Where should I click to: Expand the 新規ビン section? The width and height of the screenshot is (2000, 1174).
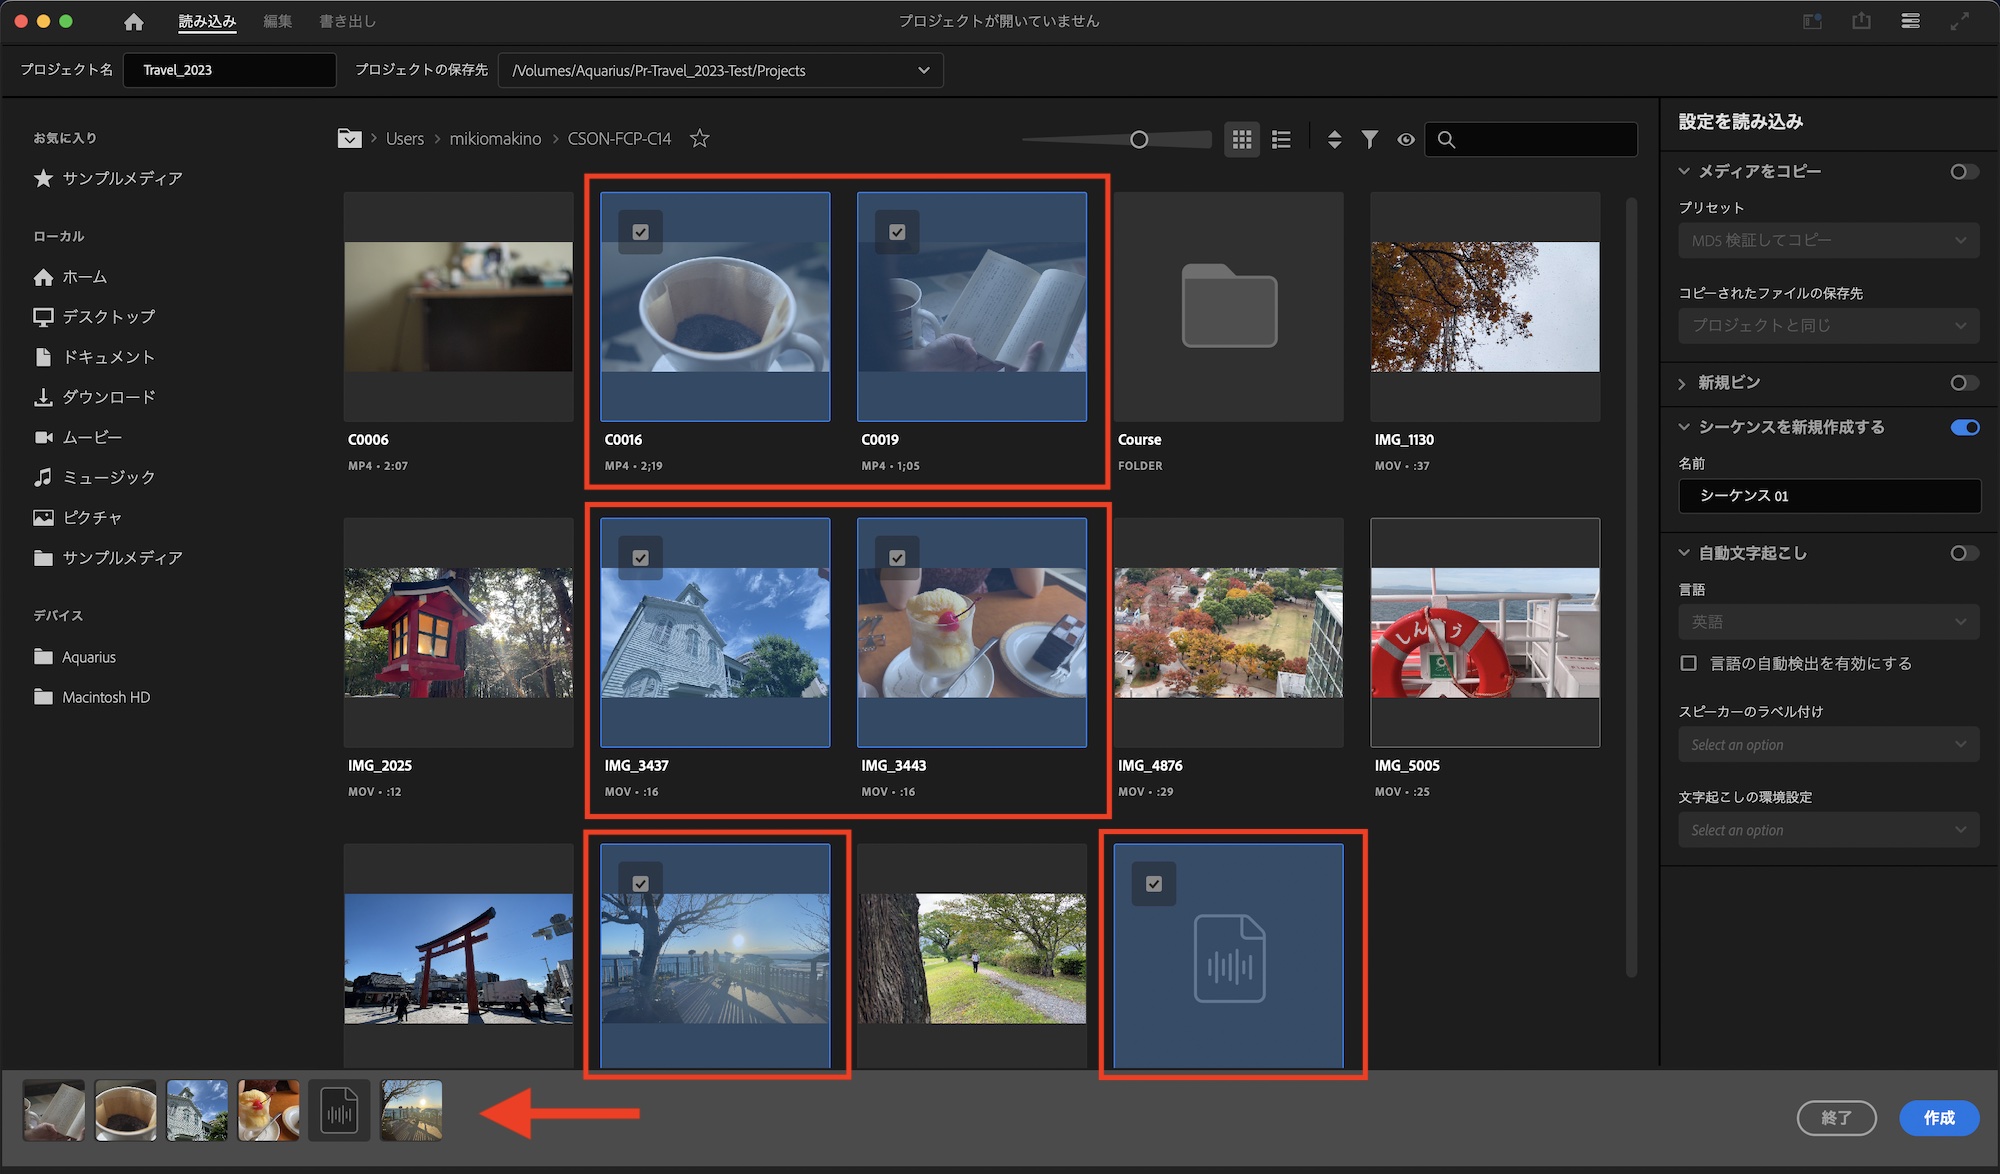coord(1683,384)
